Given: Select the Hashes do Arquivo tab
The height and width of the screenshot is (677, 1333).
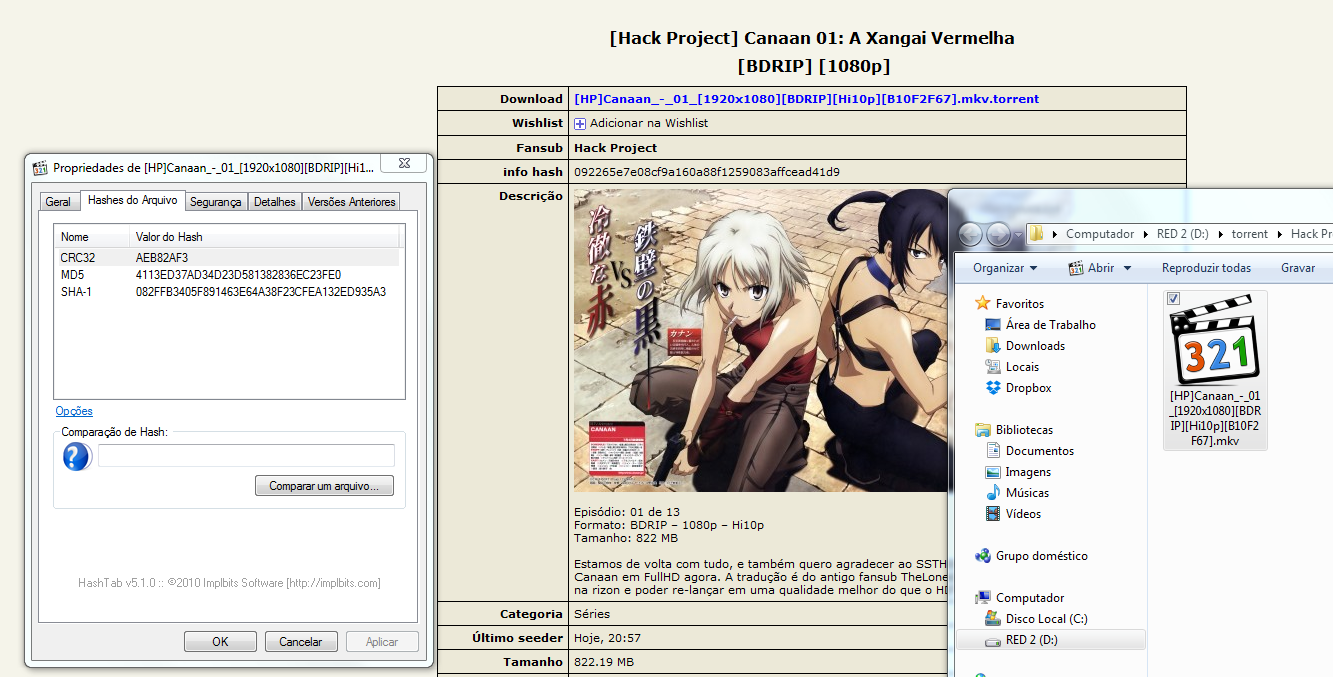Looking at the screenshot, I should 133,200.
